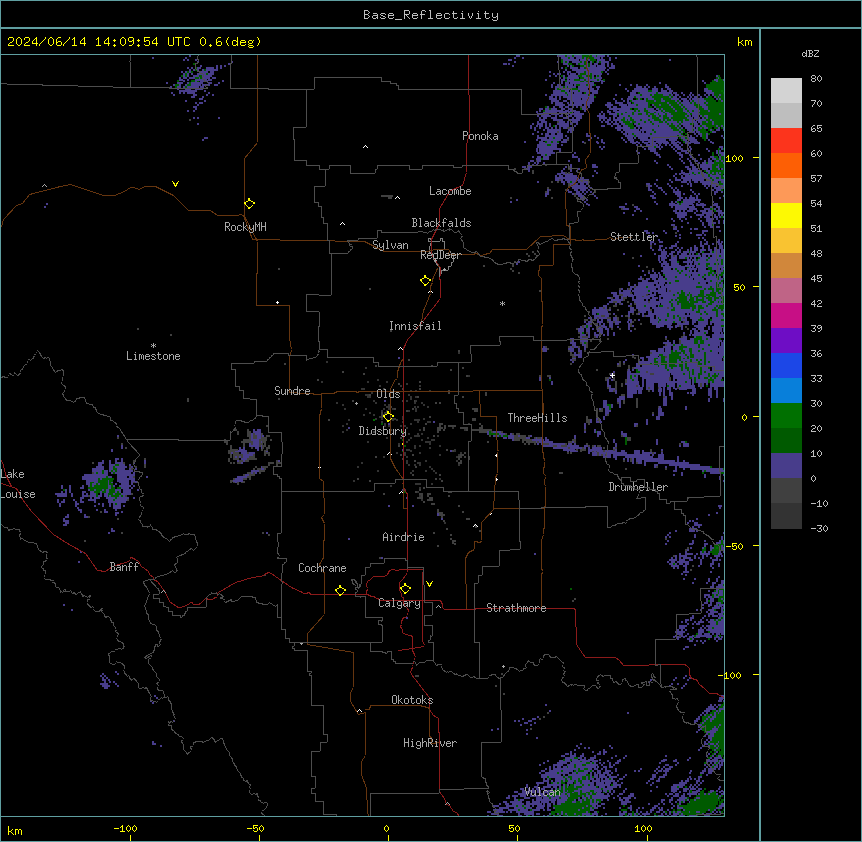Screen dimensions: 862x842
Task: Pick the red 60-65 dBZ legend swatch
Action: coord(786,141)
